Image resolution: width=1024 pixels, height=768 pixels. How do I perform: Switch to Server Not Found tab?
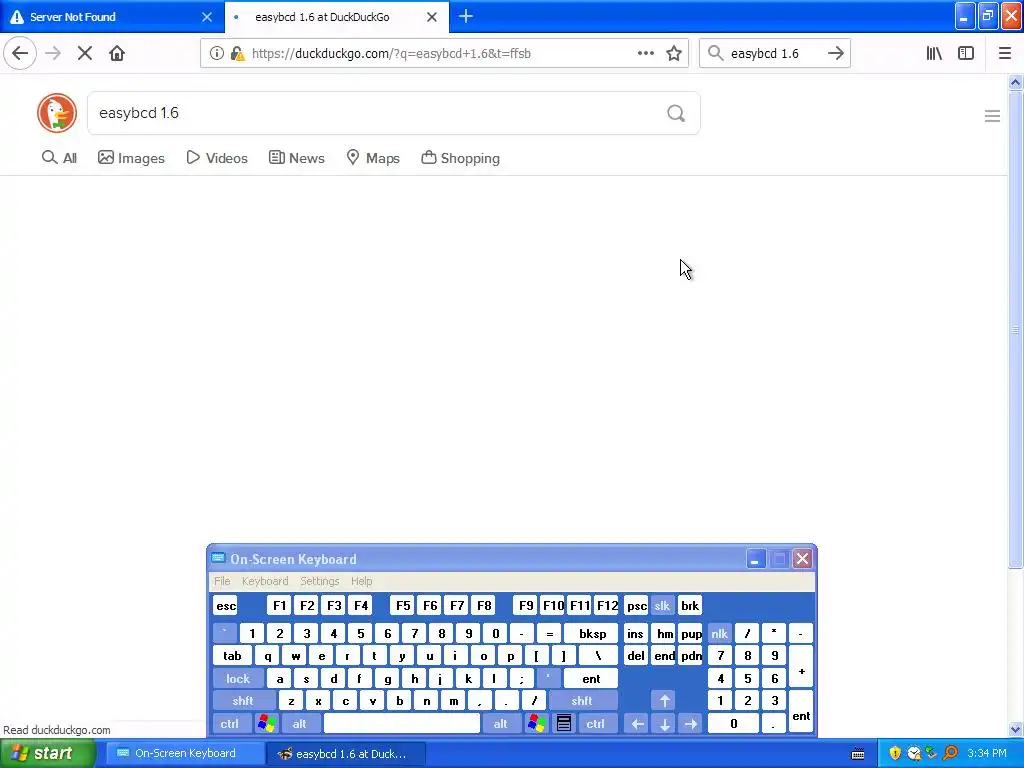(112, 17)
